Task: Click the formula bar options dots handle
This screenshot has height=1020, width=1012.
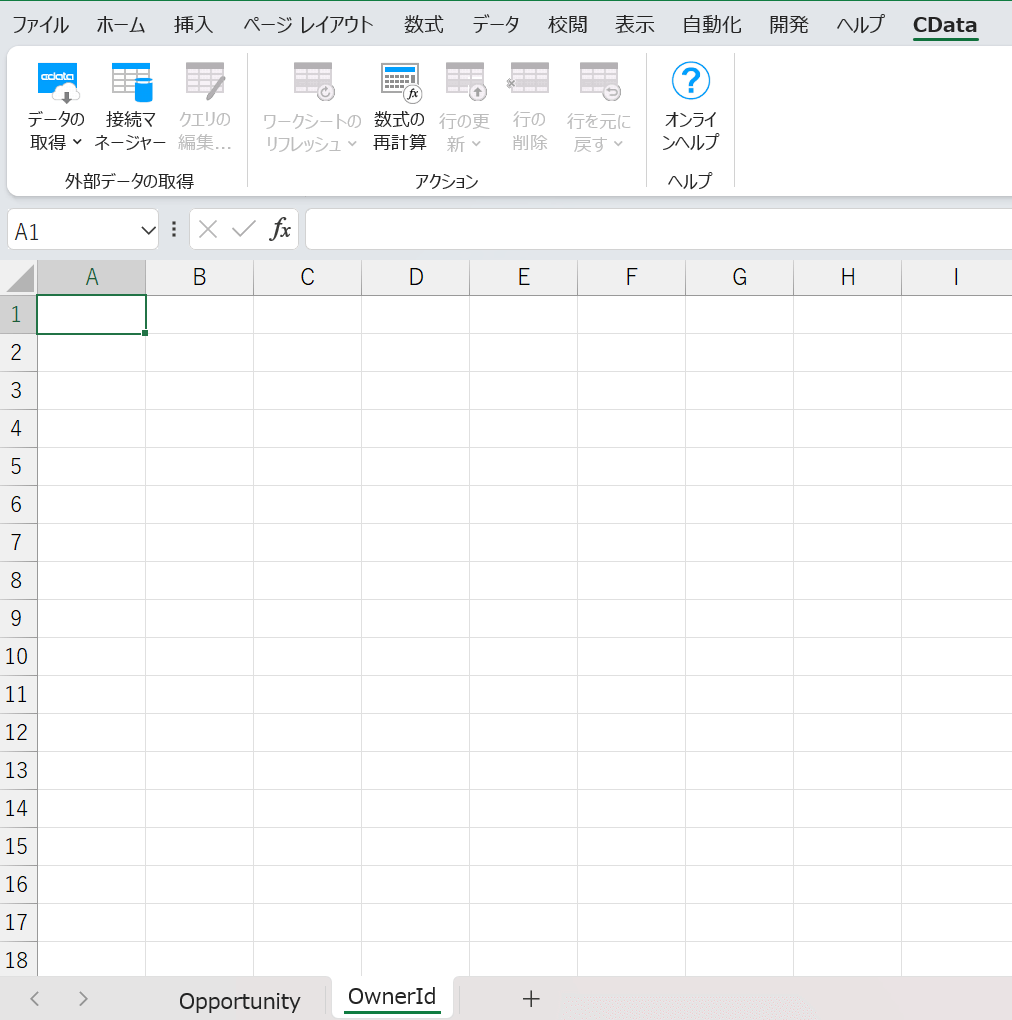Action: click(174, 229)
